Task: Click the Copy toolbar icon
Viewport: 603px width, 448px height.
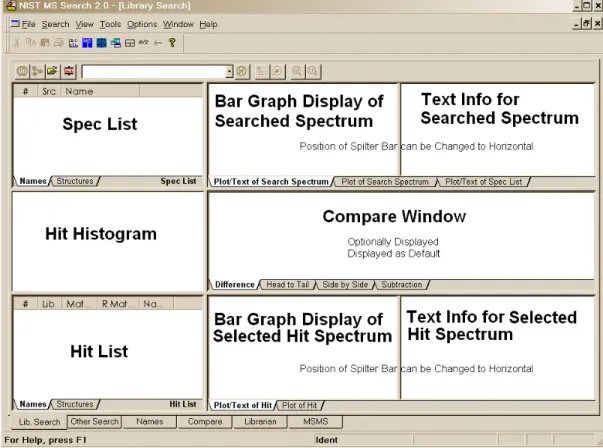Action: pos(31,42)
